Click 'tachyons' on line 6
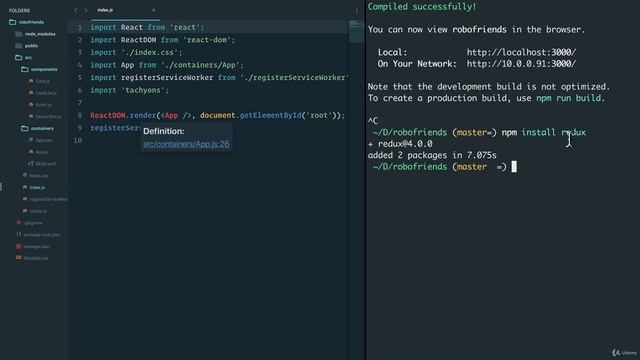This screenshot has width=640, height=360. coord(144,90)
